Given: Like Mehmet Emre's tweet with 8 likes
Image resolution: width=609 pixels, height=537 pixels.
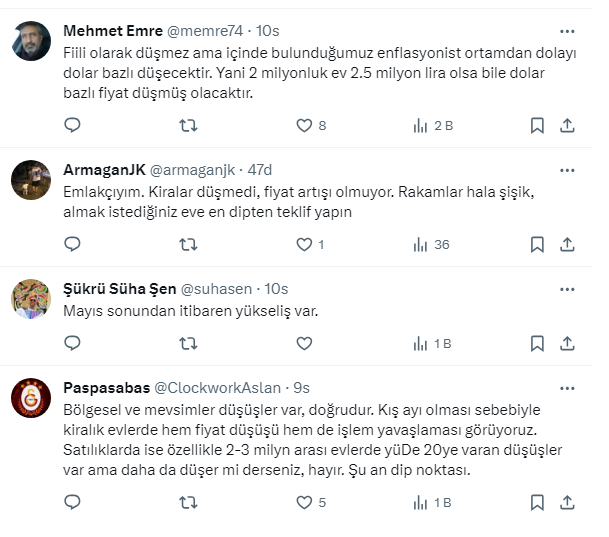Looking at the screenshot, I should pos(305,125).
